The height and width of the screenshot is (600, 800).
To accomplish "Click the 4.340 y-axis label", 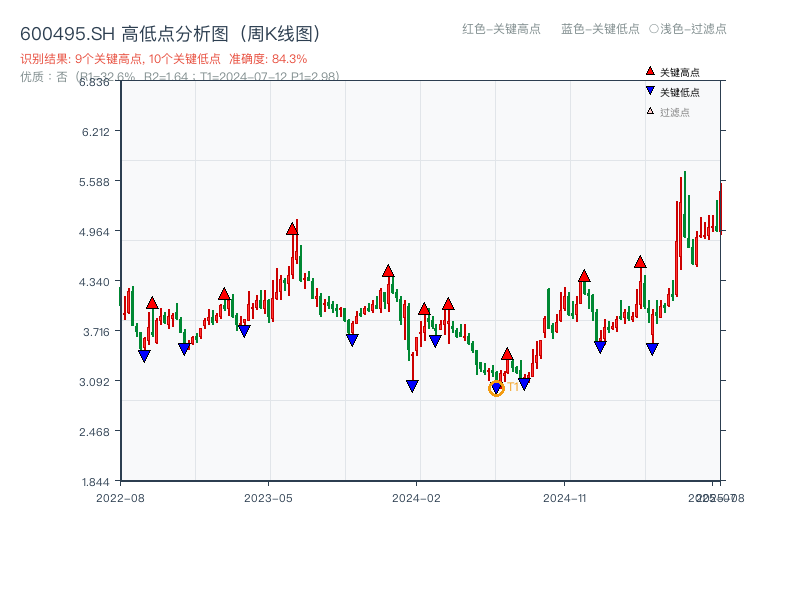I will (94, 282).
